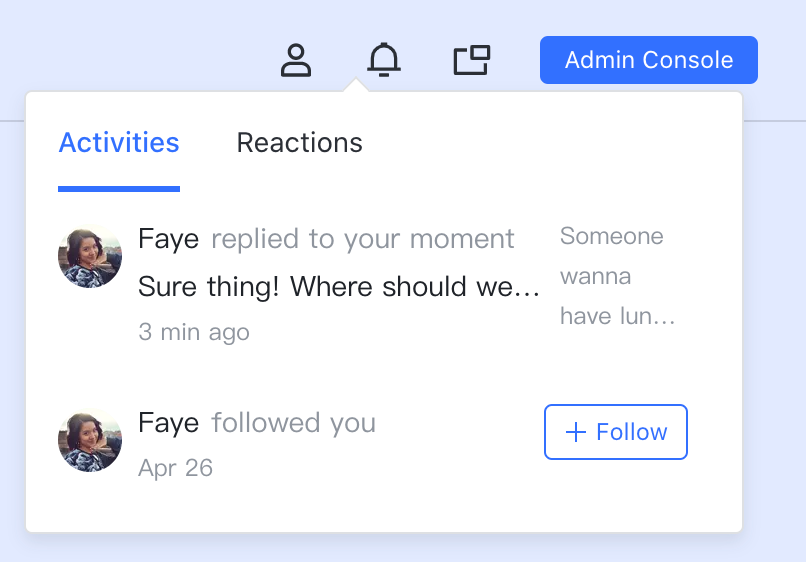Switch to the Reactions tab

pos(299,143)
